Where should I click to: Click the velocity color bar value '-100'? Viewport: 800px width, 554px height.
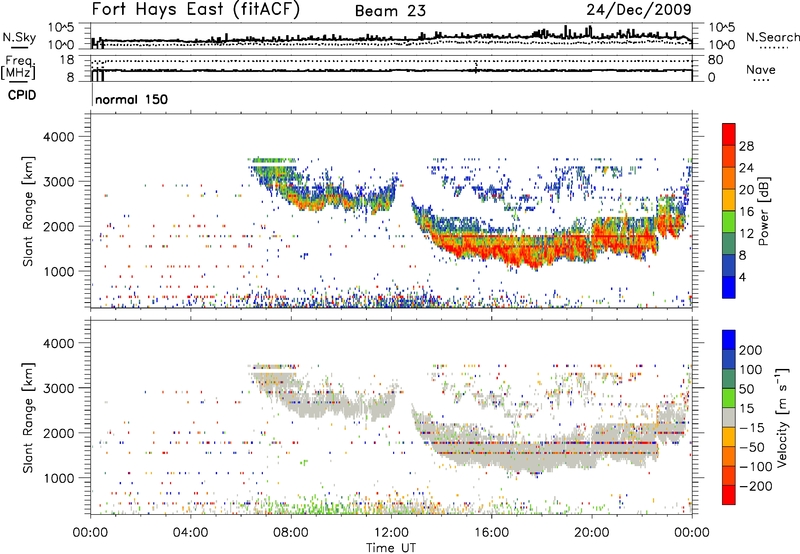[x=756, y=466]
